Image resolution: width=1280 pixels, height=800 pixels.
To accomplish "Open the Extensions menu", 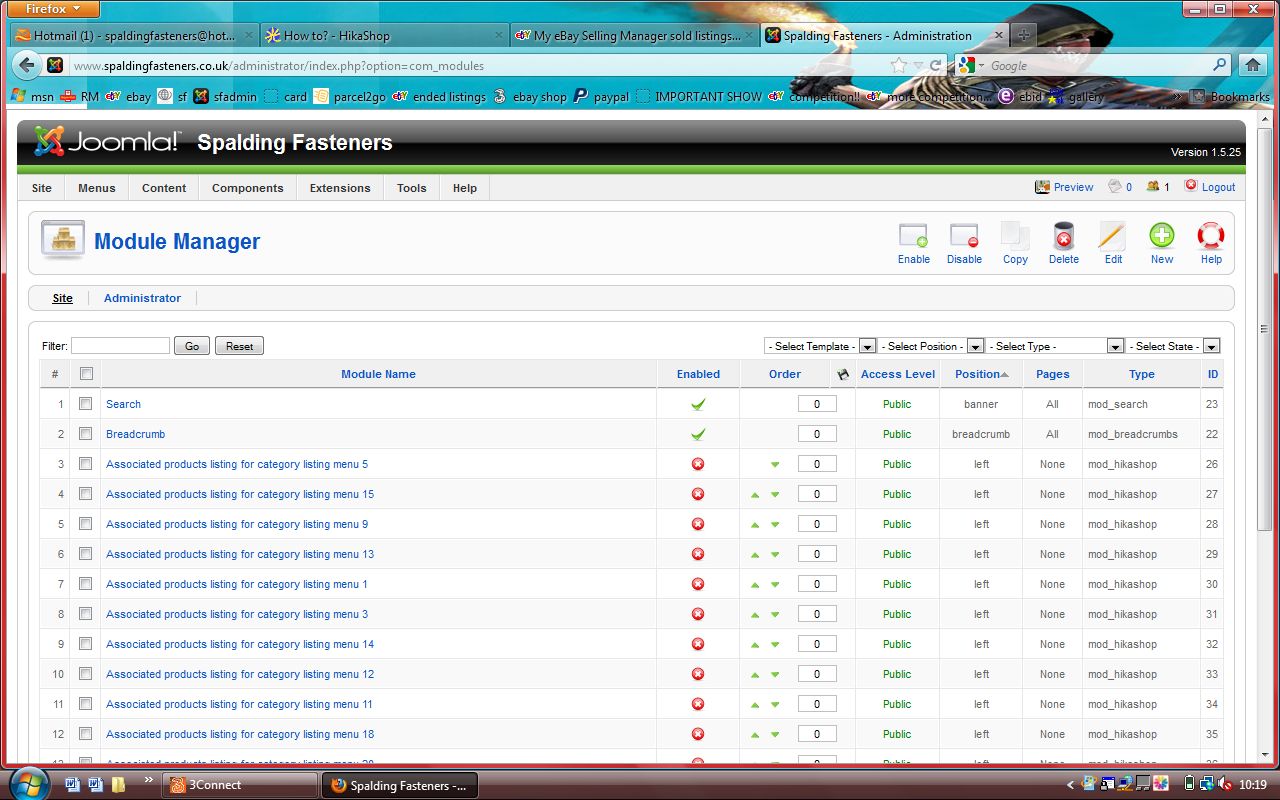I will 340,188.
